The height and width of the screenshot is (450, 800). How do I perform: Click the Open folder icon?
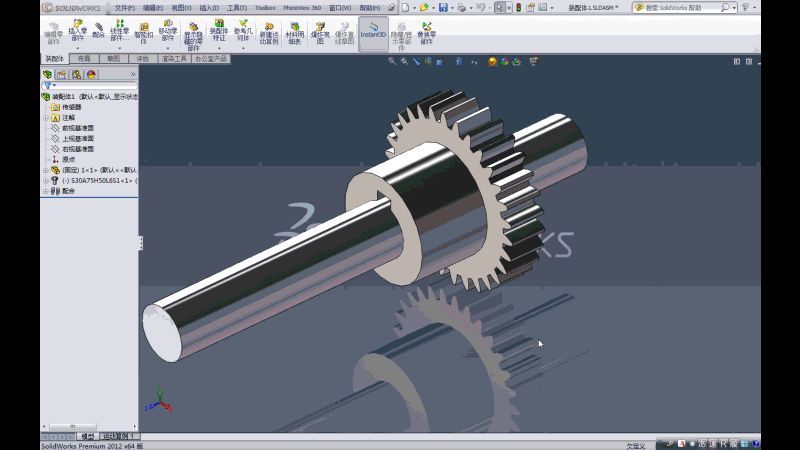coord(423,8)
